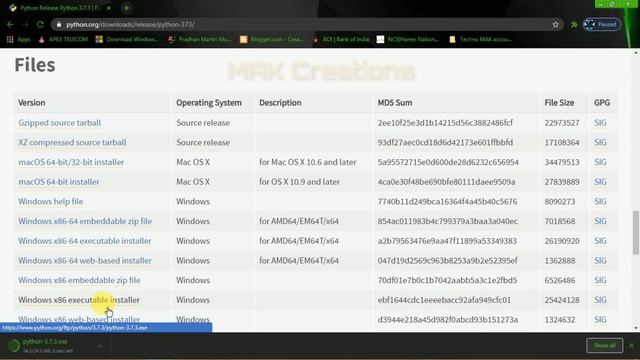Click the address bar URL
Viewport: 640px width, 360px height.
point(130,24)
